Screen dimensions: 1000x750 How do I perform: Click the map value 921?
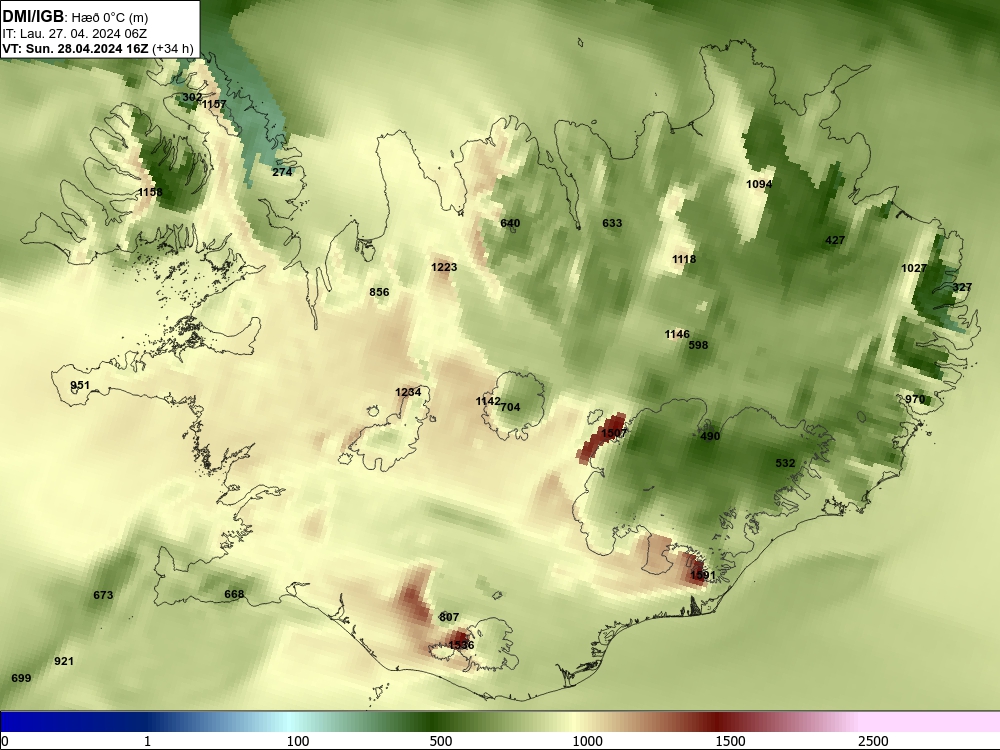click(64, 661)
